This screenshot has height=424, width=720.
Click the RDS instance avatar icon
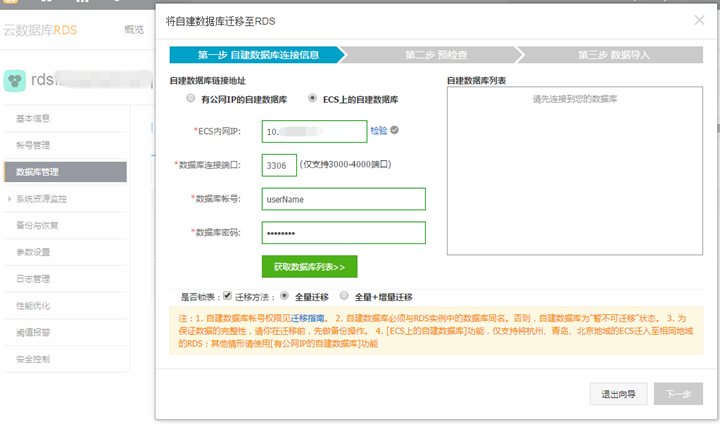pos(15,81)
